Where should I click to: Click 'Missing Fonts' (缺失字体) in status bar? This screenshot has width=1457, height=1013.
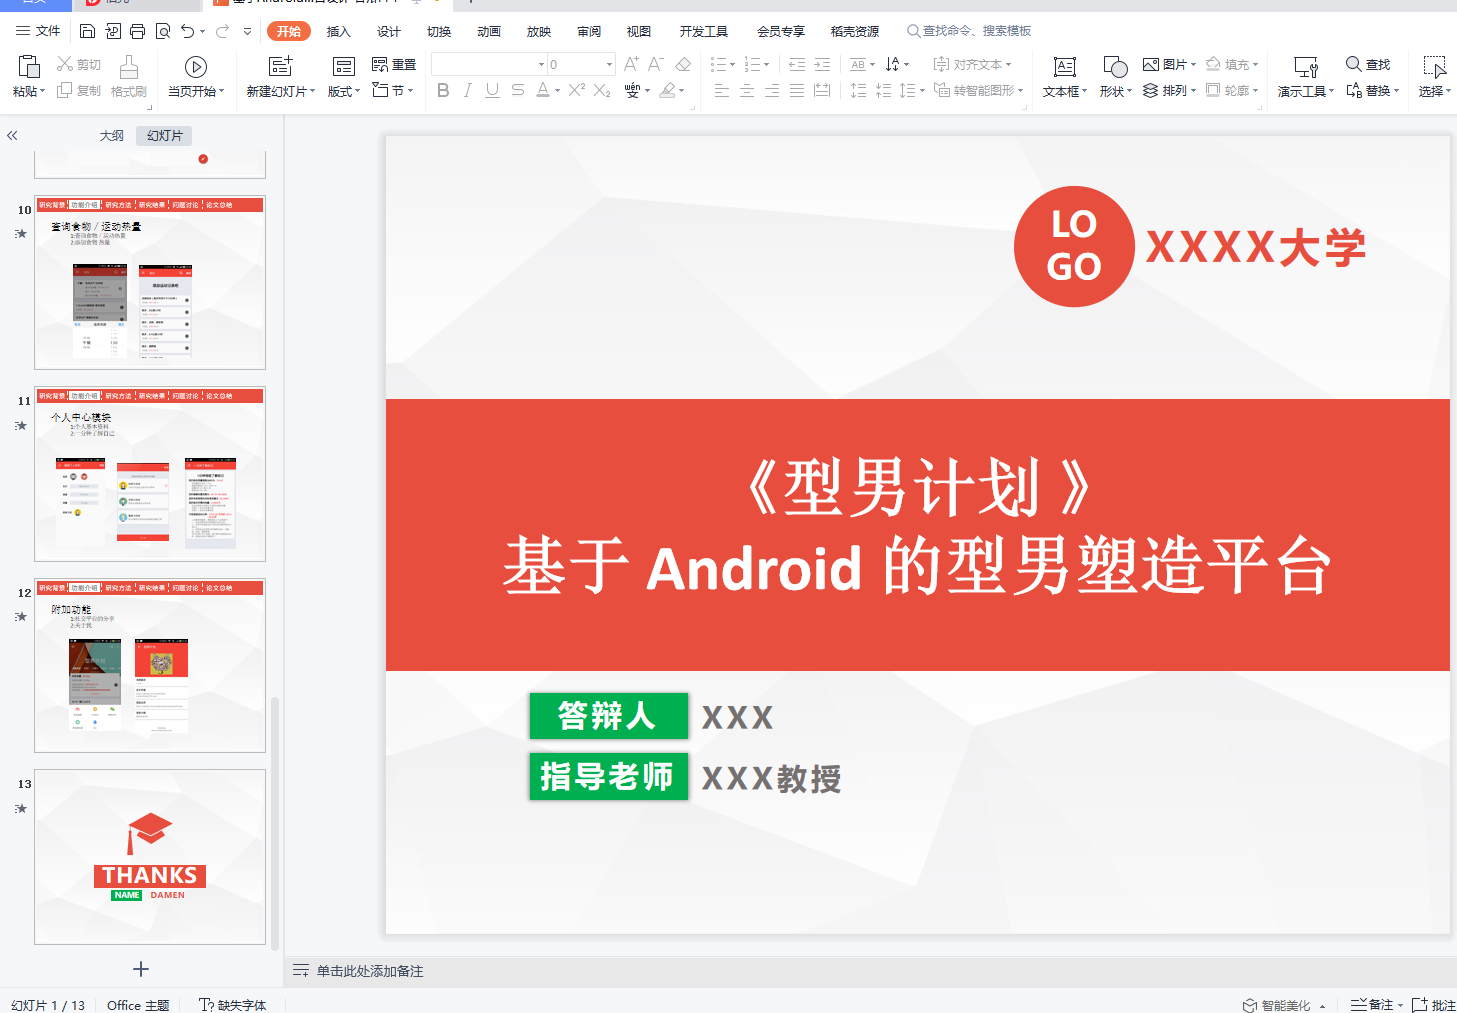point(233,1005)
